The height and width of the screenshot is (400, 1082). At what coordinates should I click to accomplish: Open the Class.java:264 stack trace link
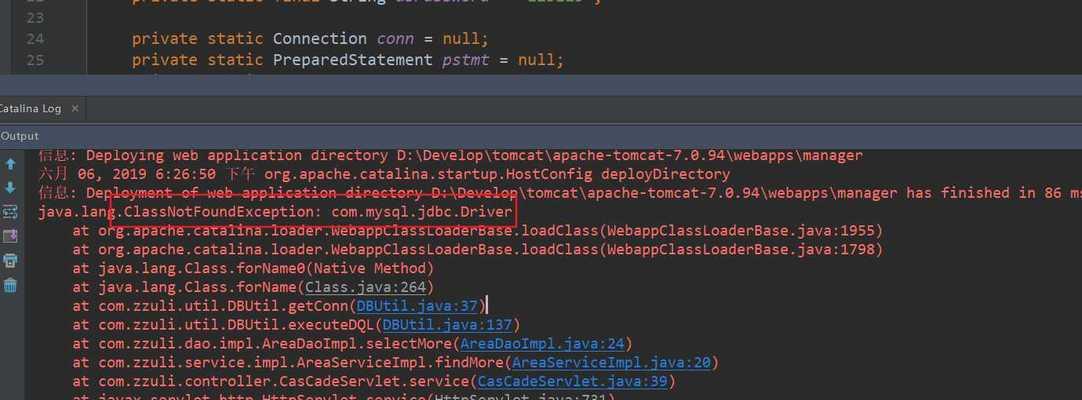366,287
